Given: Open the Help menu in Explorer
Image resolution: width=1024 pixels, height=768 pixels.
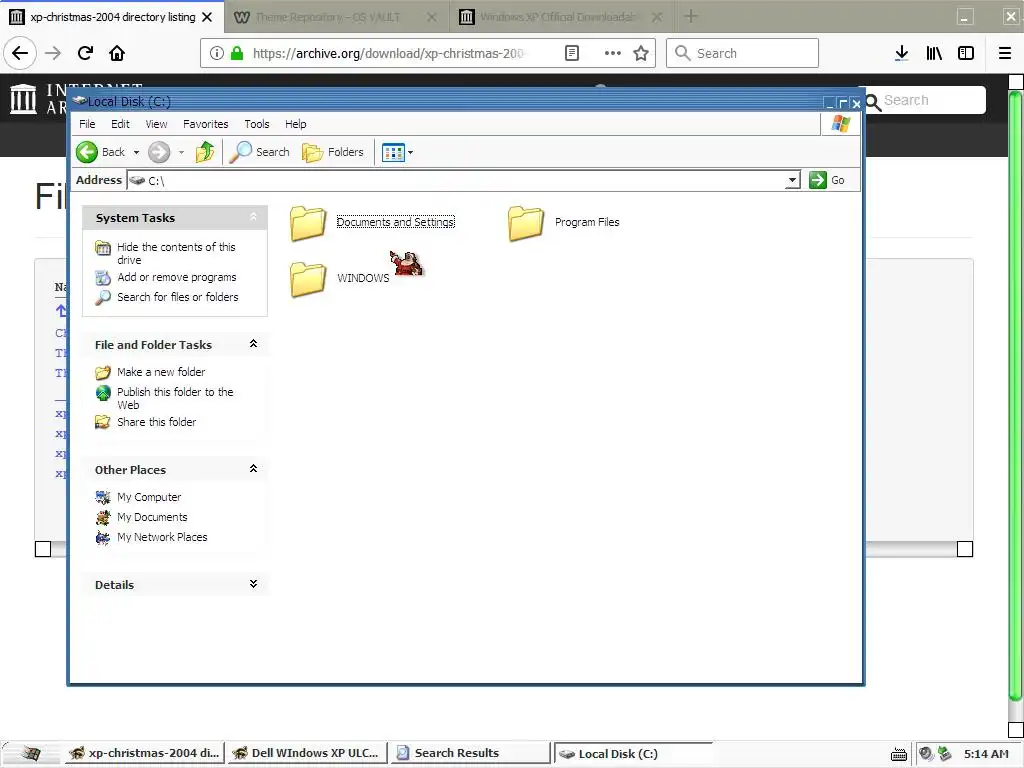Looking at the screenshot, I should click(x=295, y=124).
